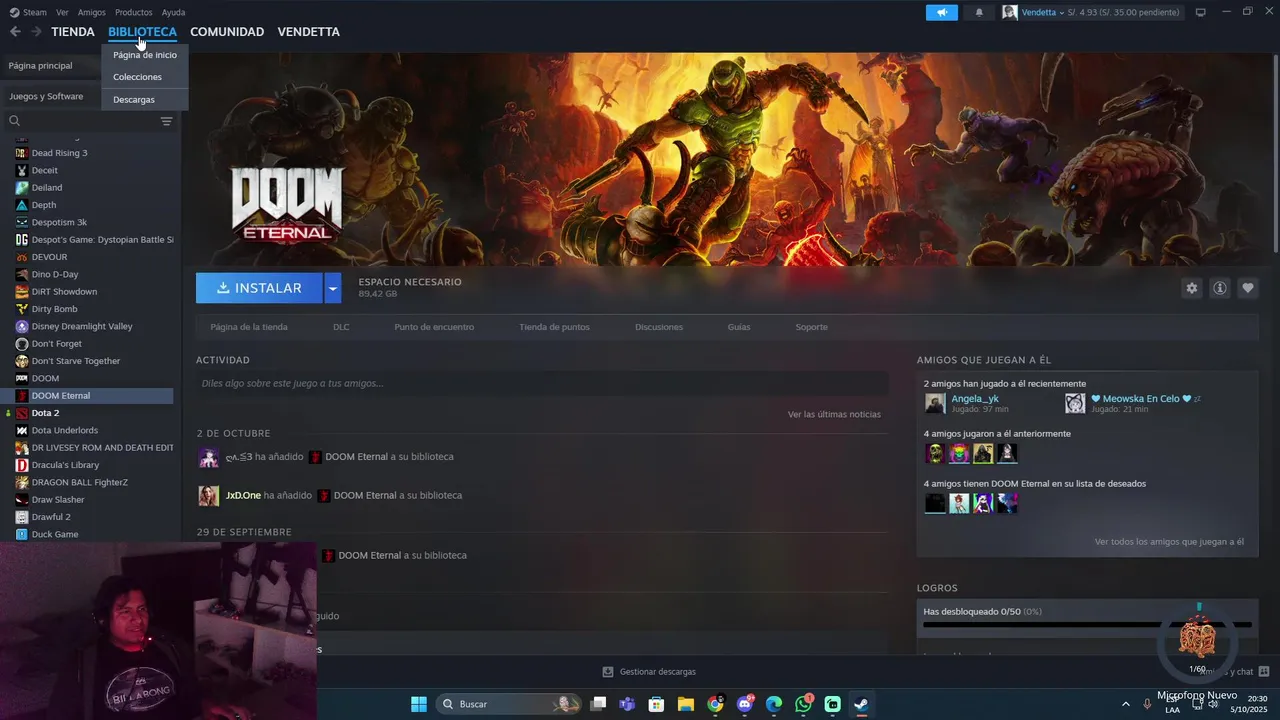Click the blue INSTALAR button
The width and height of the screenshot is (1280, 720).
point(259,288)
